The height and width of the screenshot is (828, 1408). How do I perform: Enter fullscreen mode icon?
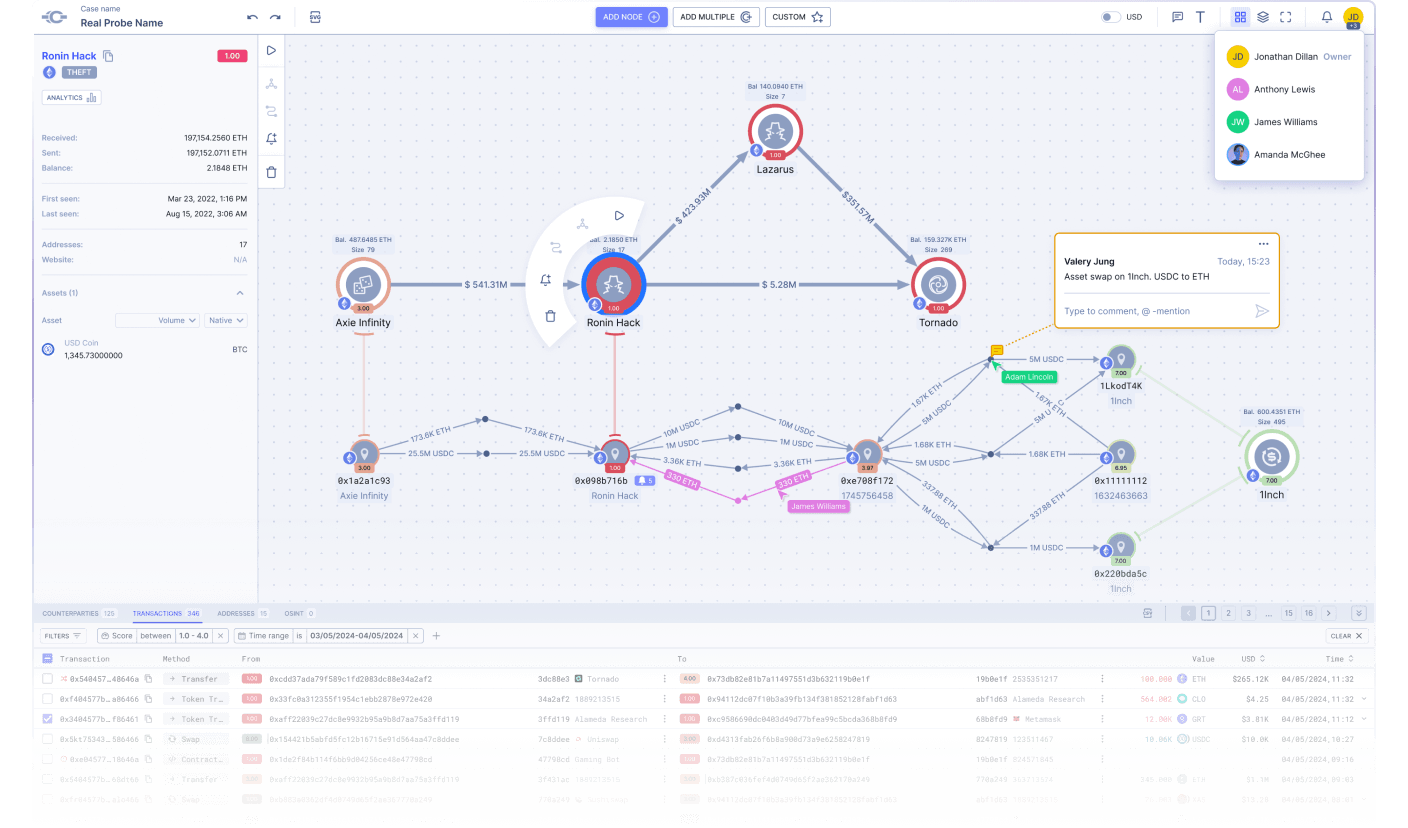pyautogui.click(x=1286, y=17)
